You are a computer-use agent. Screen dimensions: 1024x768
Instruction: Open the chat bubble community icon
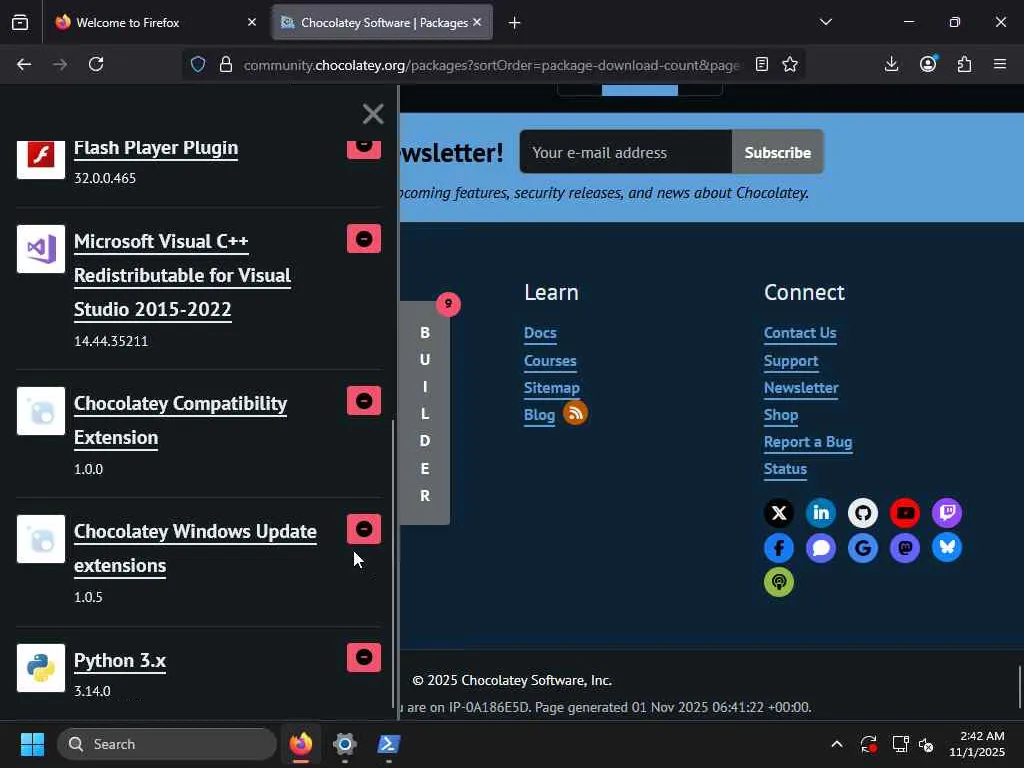click(x=821, y=548)
